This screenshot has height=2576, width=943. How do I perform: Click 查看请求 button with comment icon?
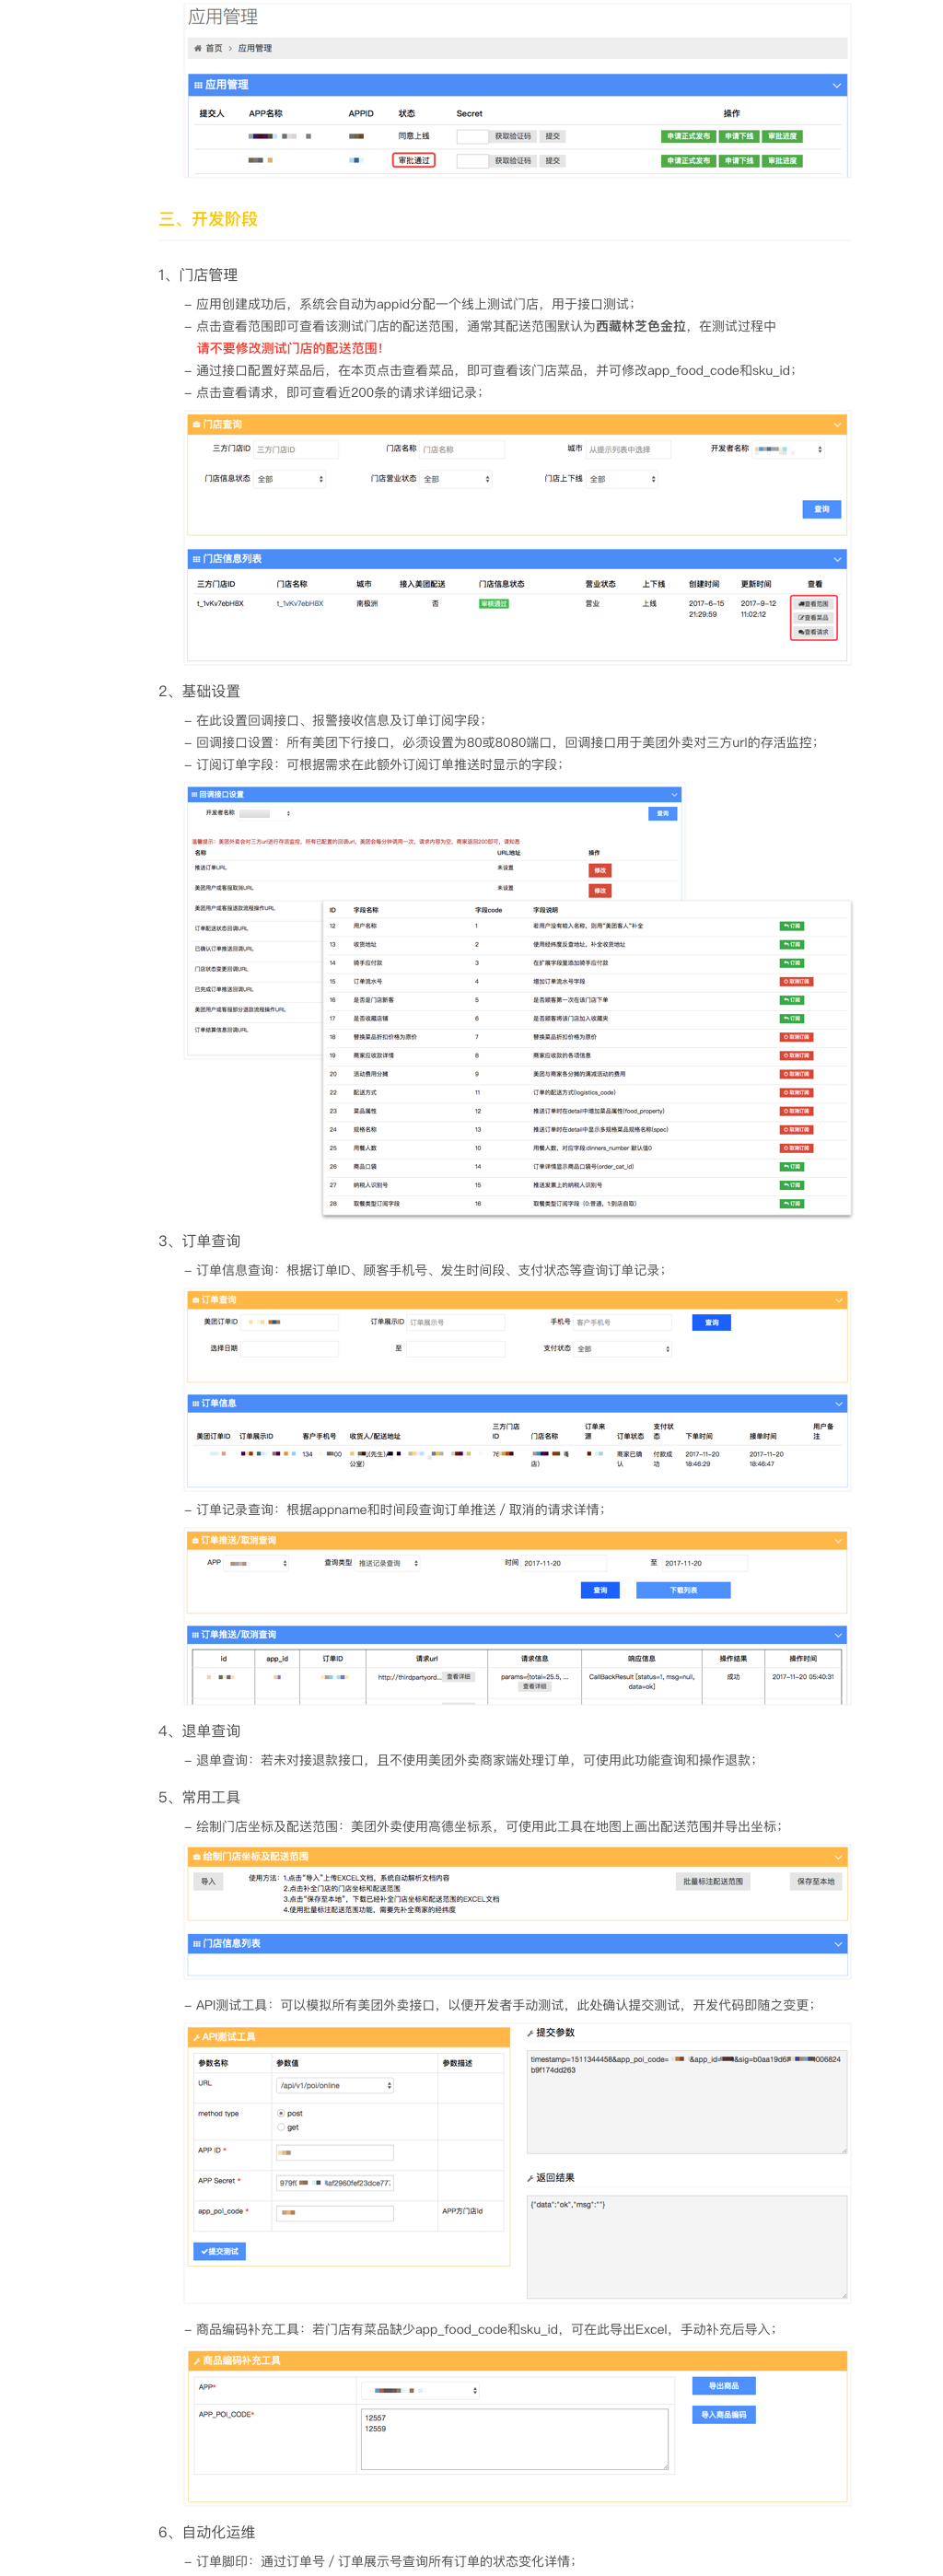(813, 632)
